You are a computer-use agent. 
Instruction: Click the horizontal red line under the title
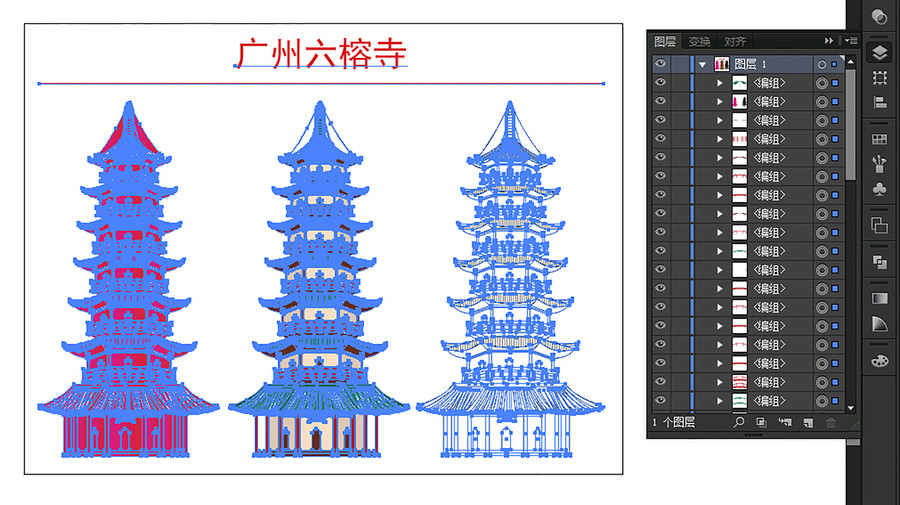321,84
